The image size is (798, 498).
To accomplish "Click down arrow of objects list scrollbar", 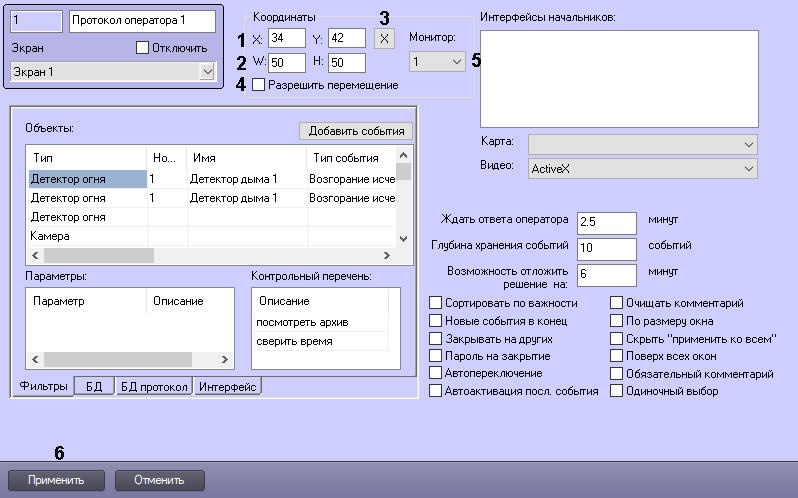I will pos(404,239).
